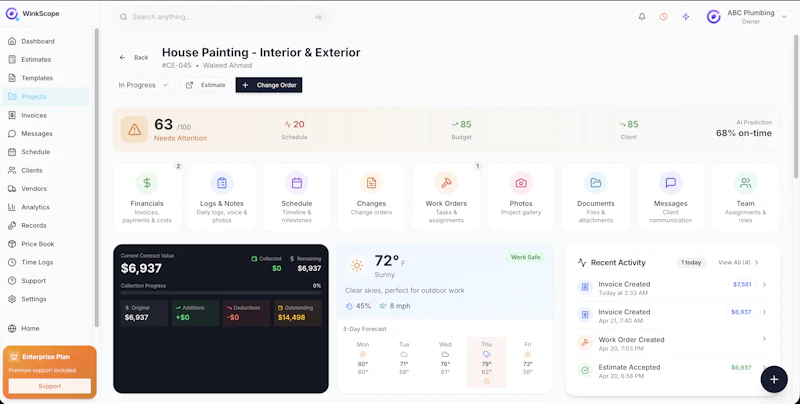Click the WinkScope logo icon

(x=12, y=14)
